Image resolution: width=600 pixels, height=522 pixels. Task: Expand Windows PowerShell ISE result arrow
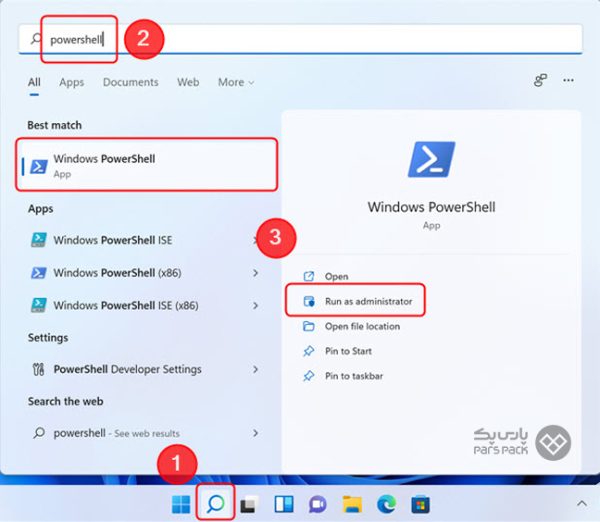[256, 240]
